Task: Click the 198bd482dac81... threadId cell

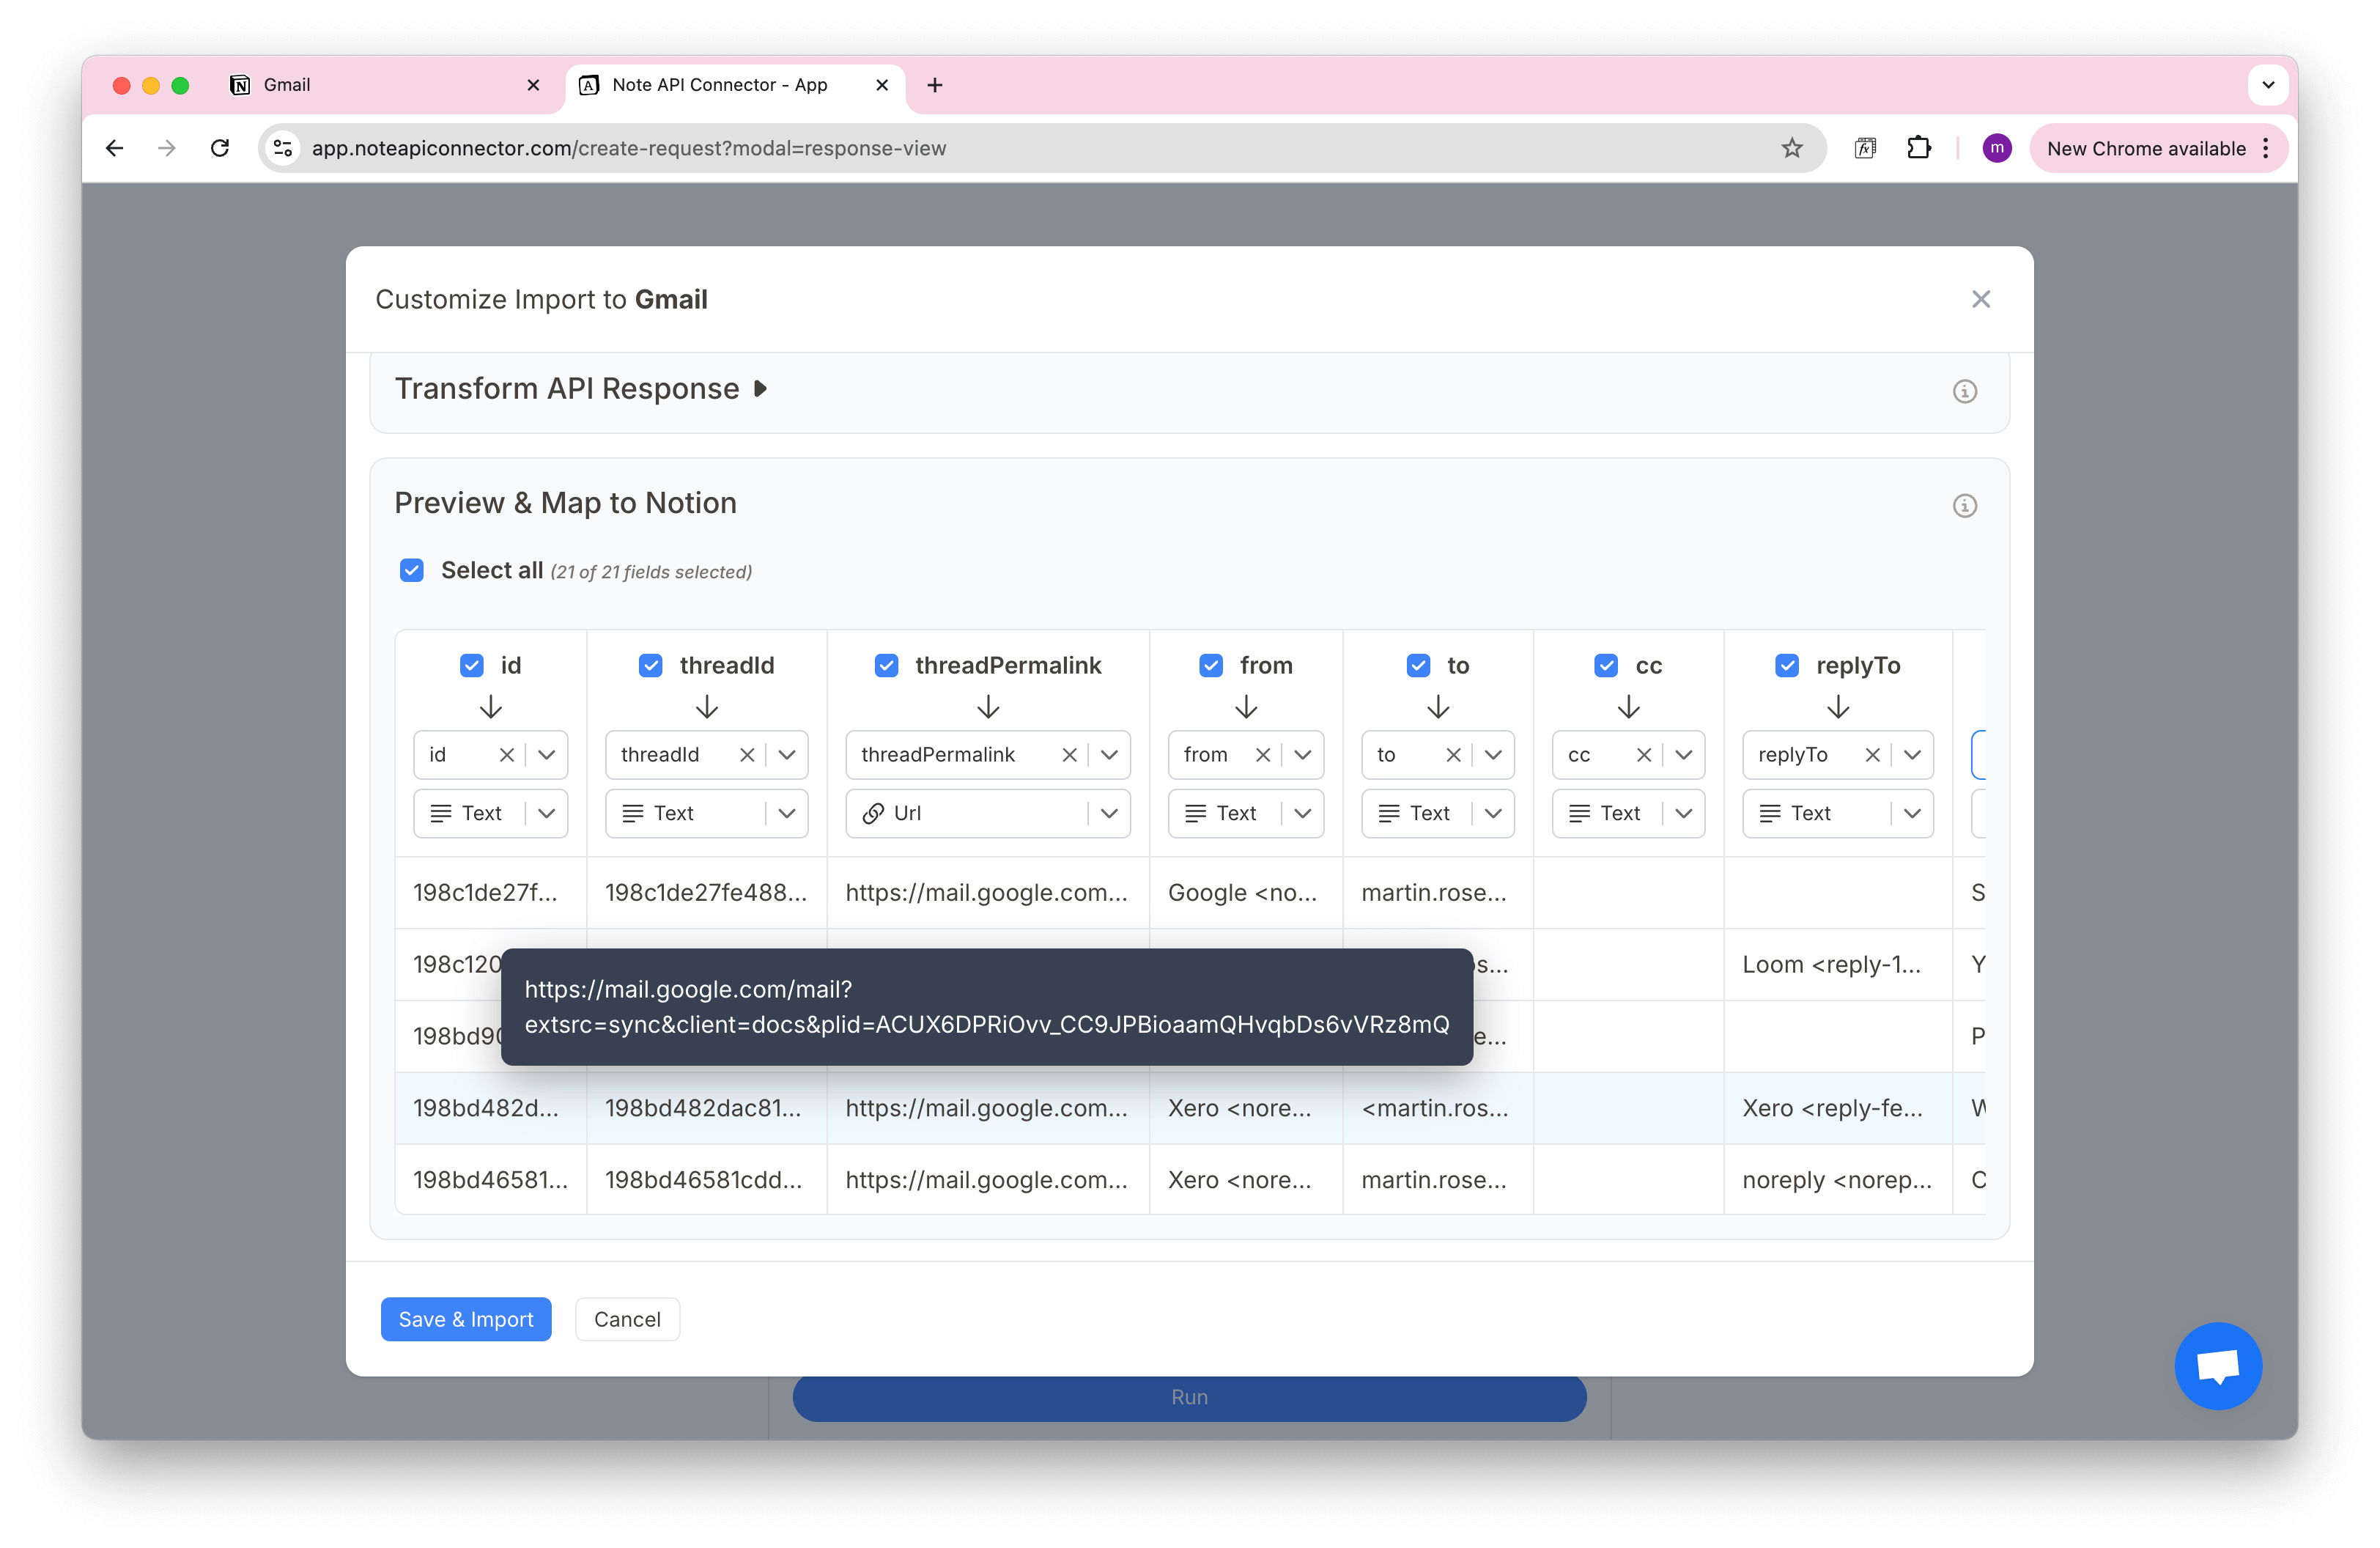Action: click(706, 1108)
